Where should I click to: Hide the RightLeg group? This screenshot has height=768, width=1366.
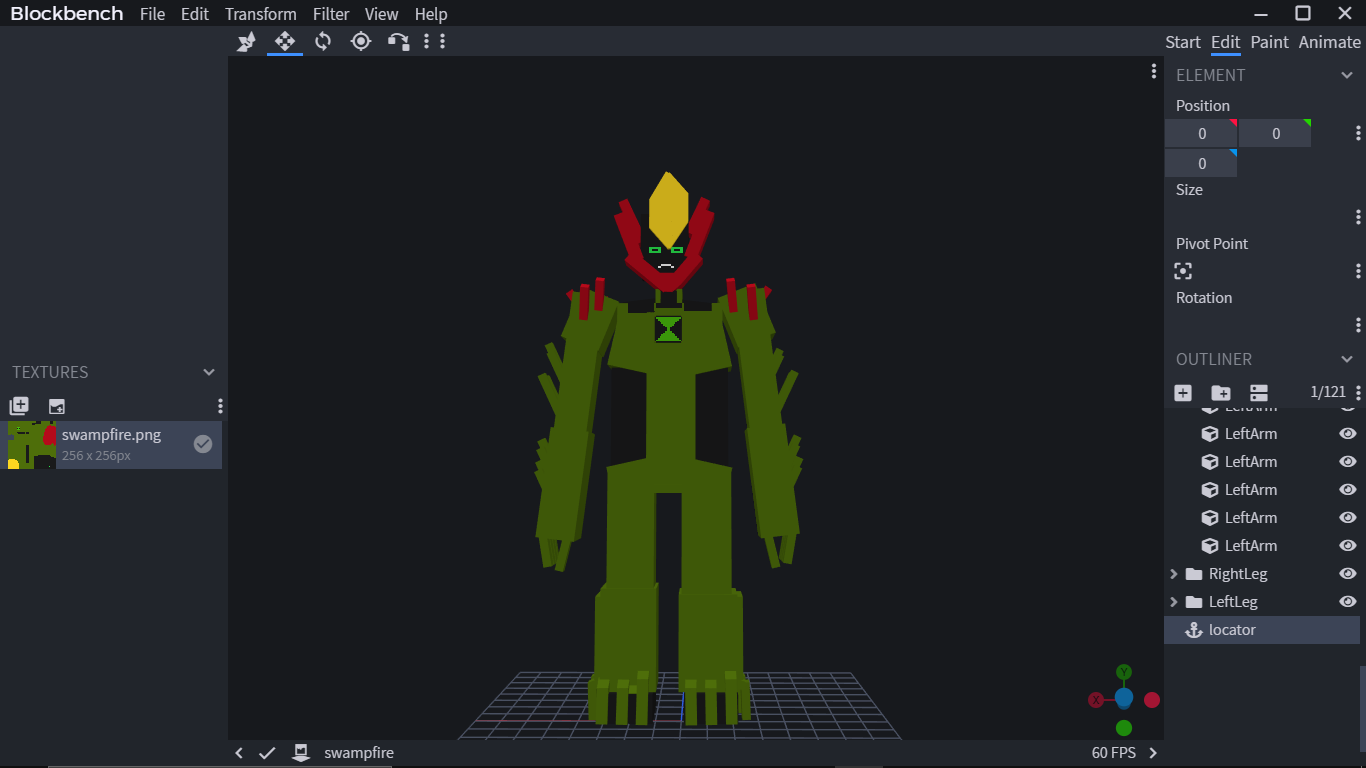(1347, 573)
